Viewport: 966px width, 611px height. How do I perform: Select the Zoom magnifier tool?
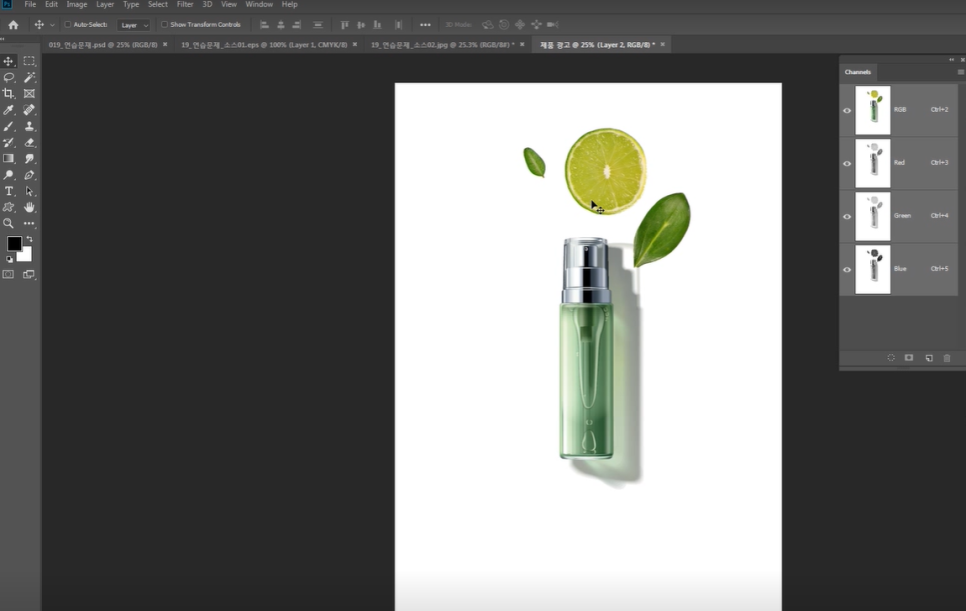coord(9,224)
